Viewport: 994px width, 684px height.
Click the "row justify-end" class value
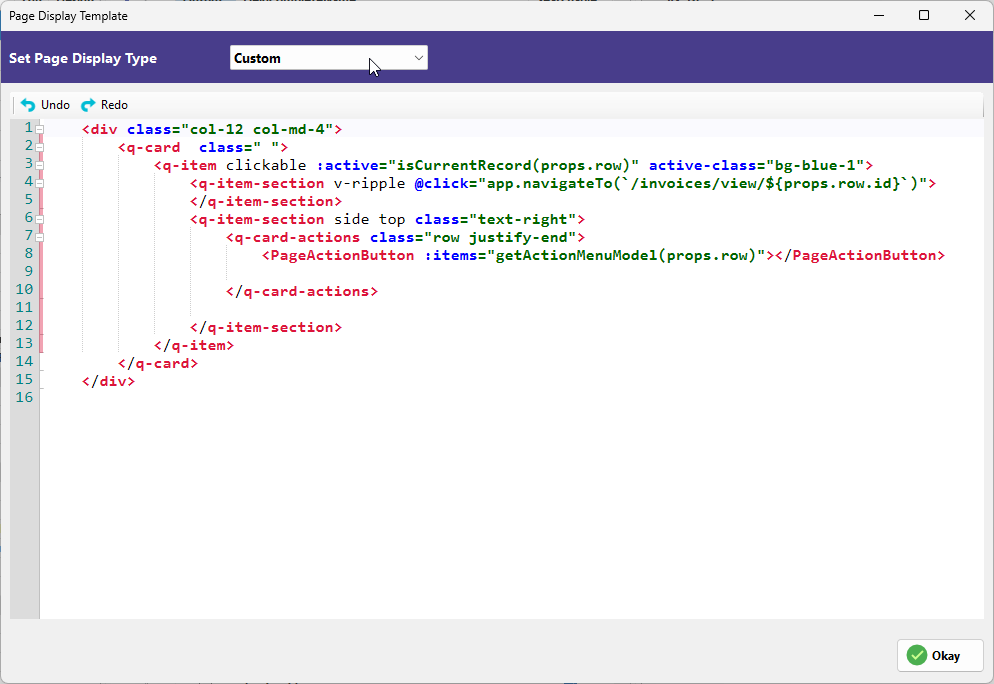(x=500, y=238)
